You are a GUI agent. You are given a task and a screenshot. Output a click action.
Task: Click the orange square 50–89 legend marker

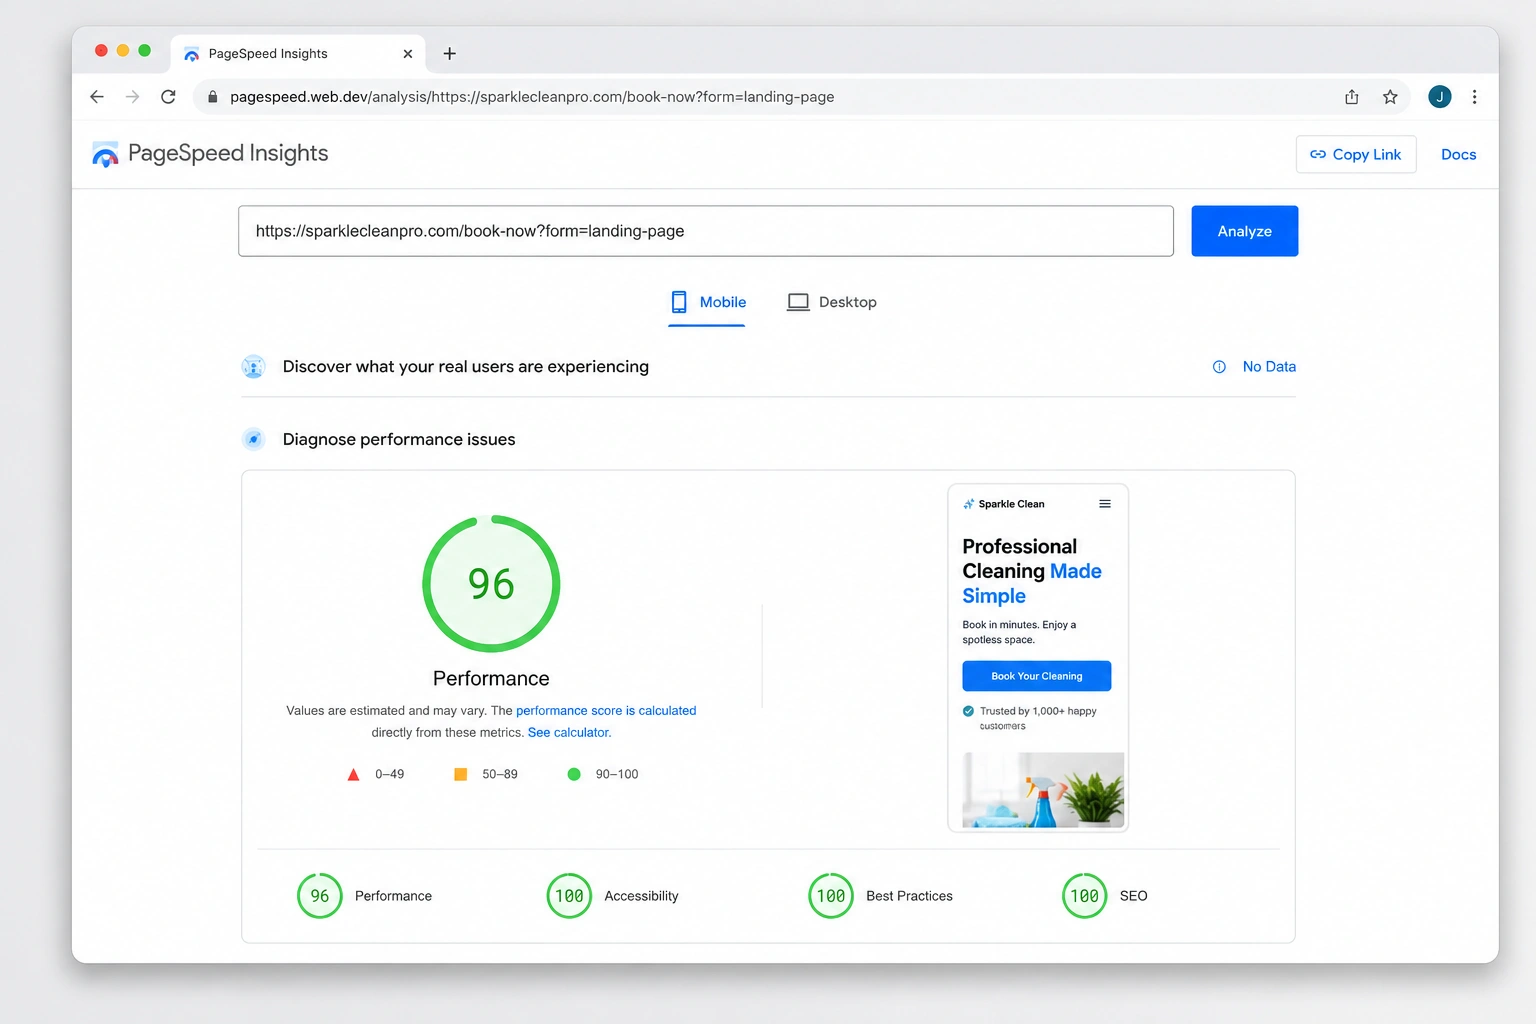[461, 774]
